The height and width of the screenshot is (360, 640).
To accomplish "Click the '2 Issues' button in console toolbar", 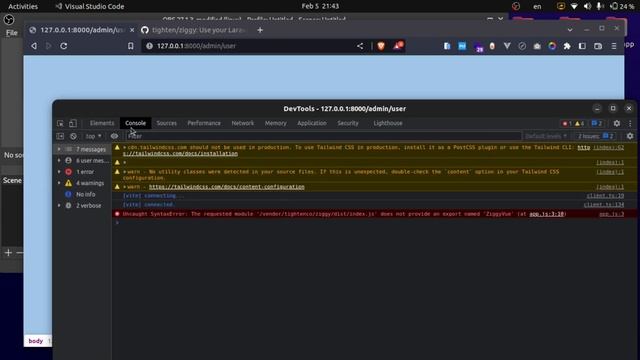I will [x=596, y=136].
